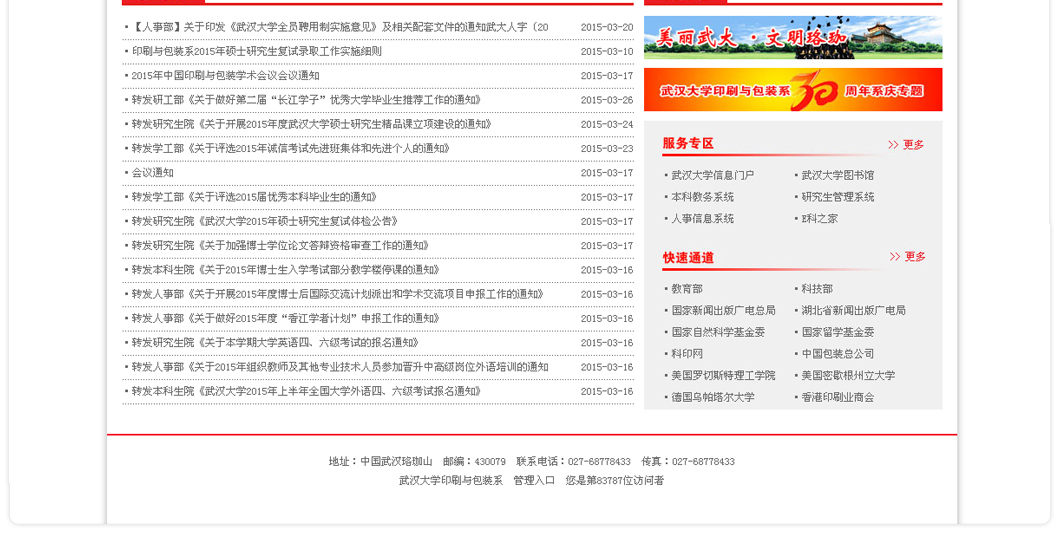This screenshot has height=554, width=1058.
Task: Open 武汉大学图书馆 link
Action: (837, 175)
